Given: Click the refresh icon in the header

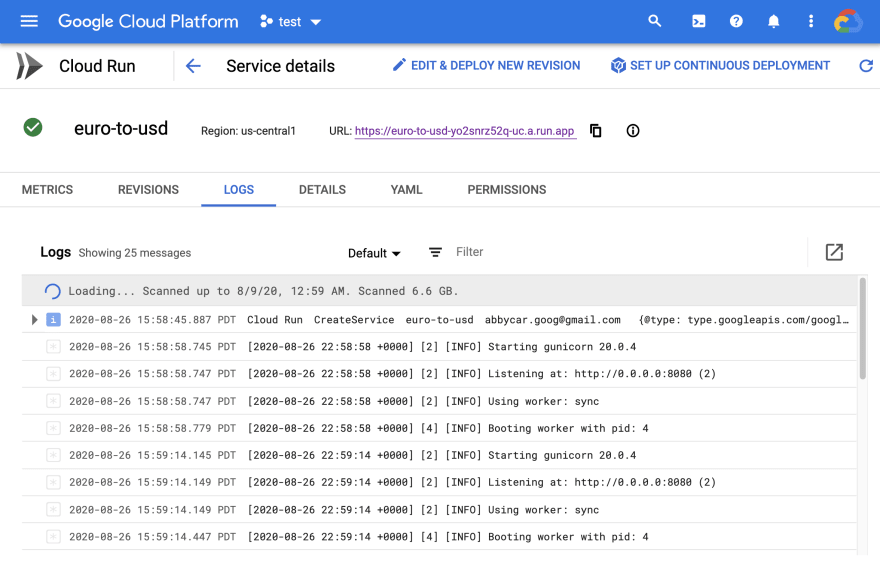Looking at the screenshot, I should pyautogui.click(x=866, y=66).
